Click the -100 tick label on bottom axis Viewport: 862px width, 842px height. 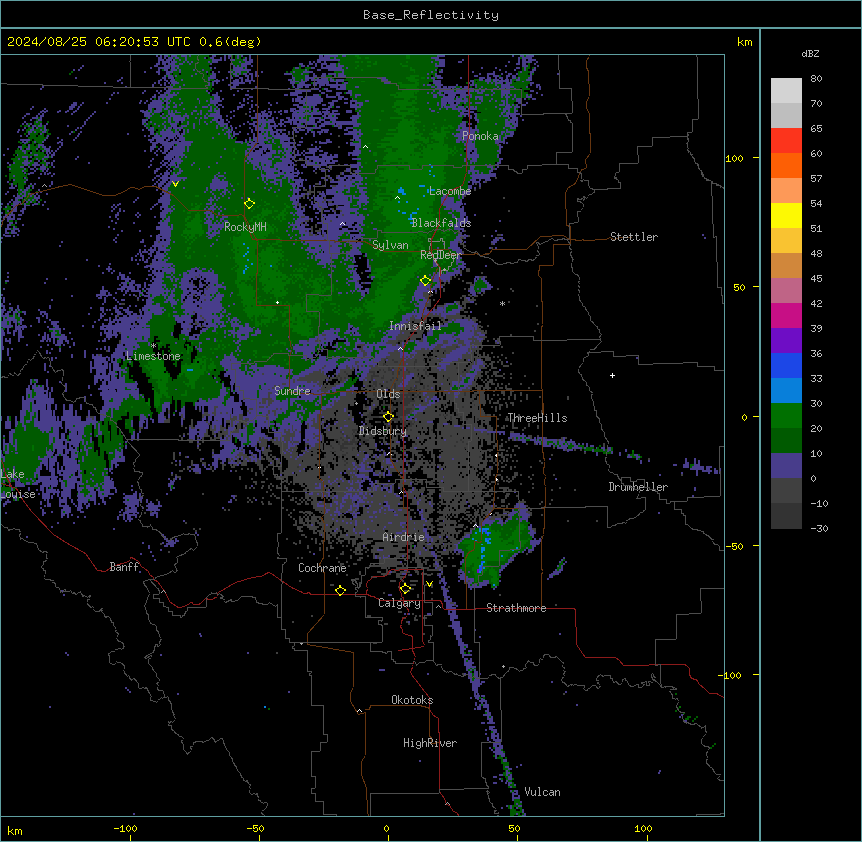tap(125, 828)
